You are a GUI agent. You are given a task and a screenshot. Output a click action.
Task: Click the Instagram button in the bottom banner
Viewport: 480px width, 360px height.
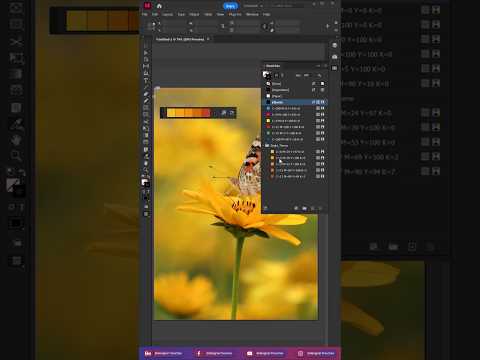point(317,353)
